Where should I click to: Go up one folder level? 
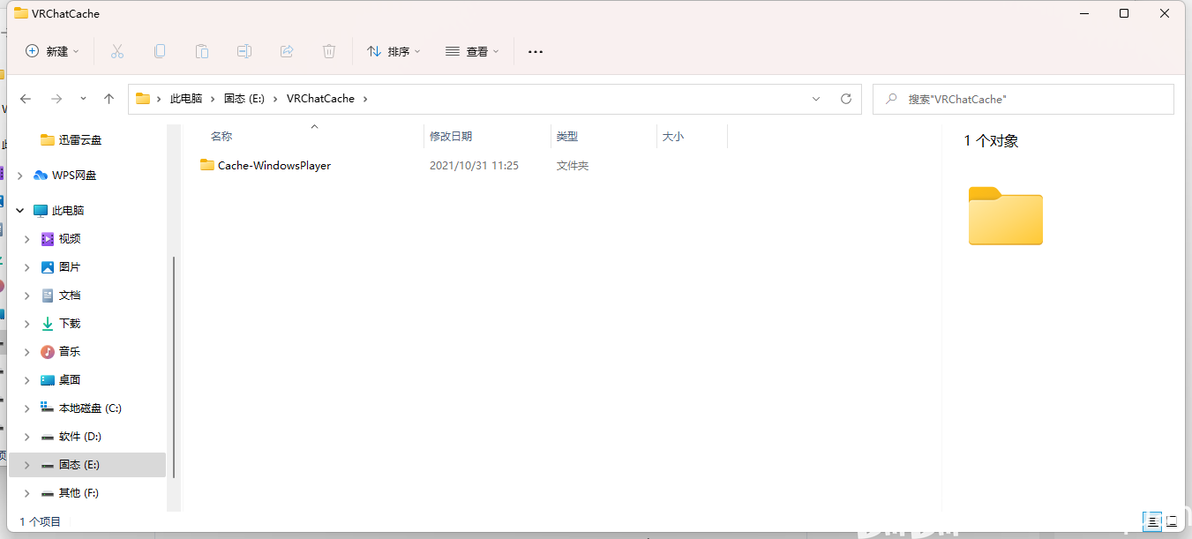point(109,99)
